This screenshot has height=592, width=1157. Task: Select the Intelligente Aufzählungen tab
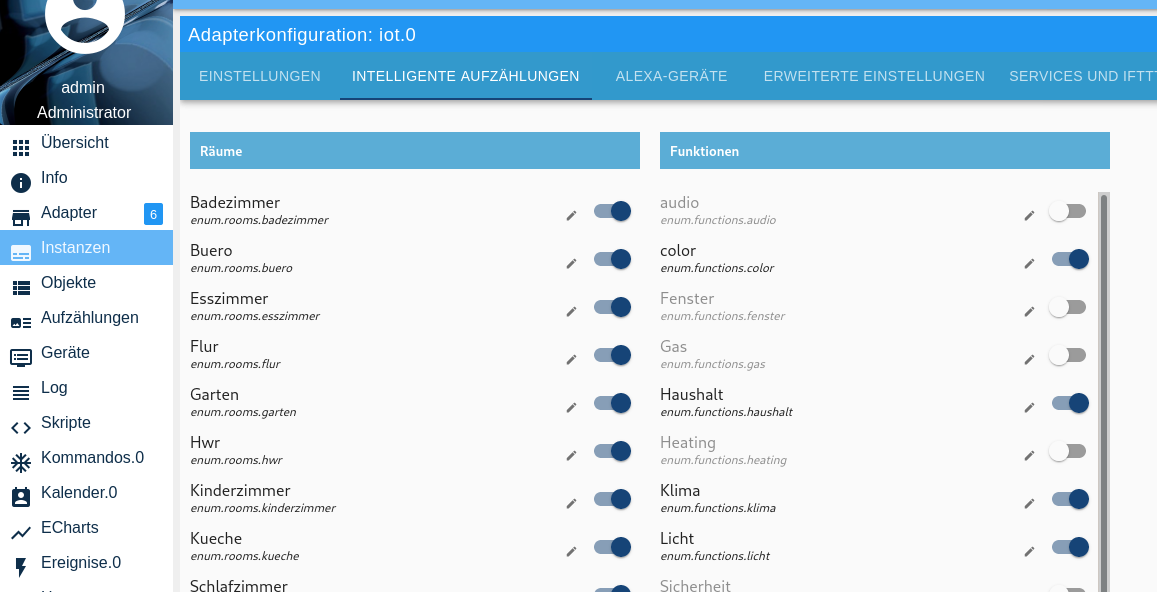click(x=466, y=76)
